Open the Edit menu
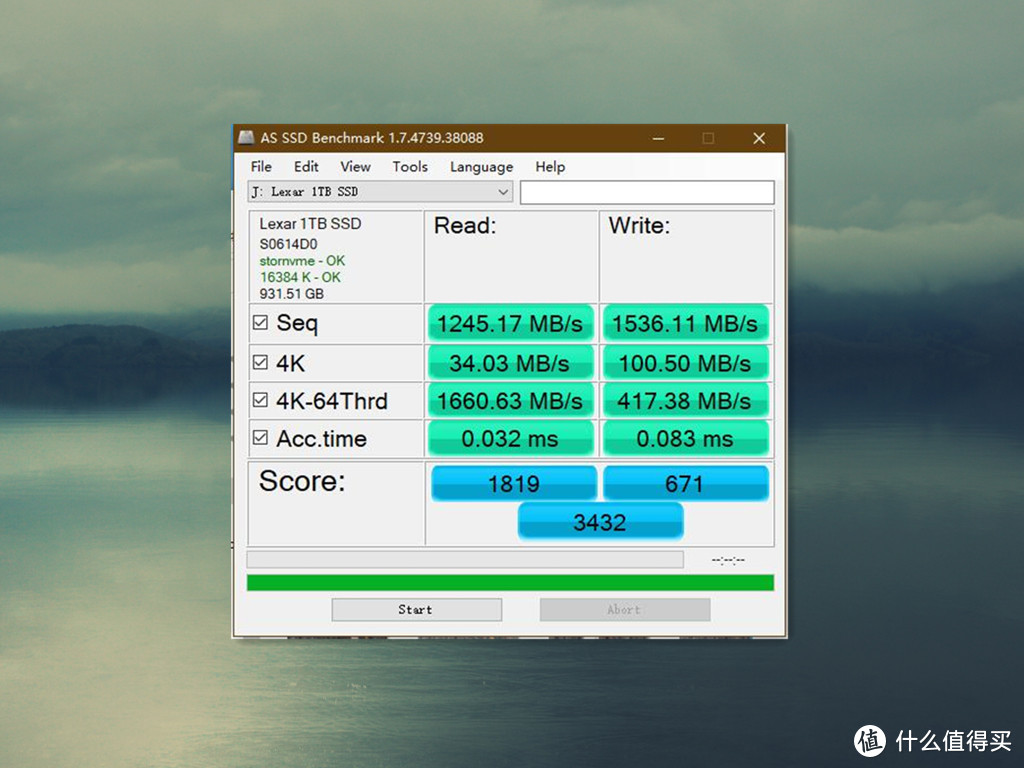The image size is (1024, 768). coord(306,167)
